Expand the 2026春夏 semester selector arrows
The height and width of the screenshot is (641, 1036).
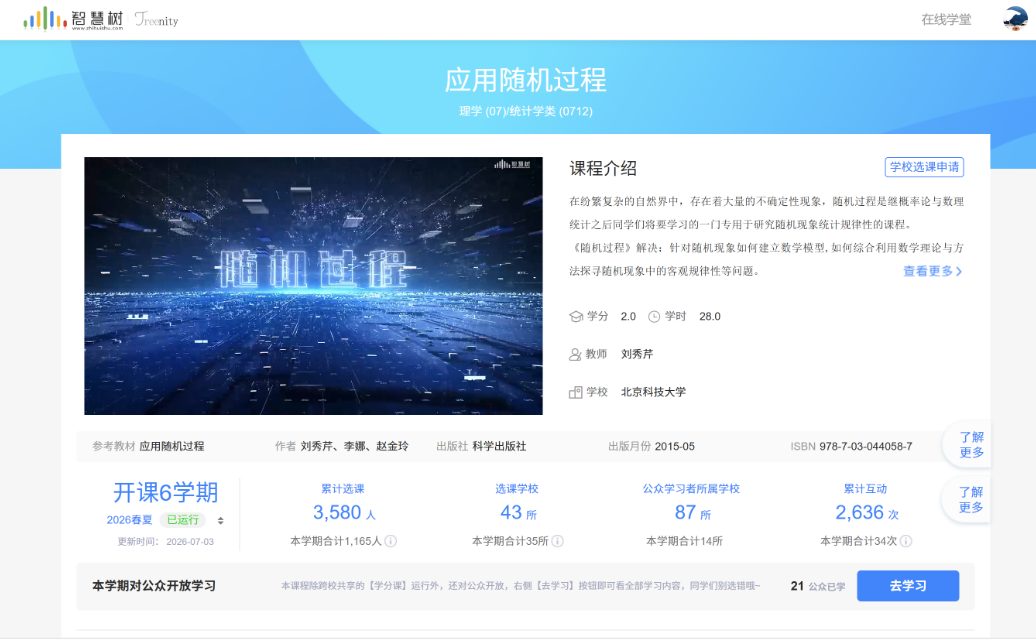220,521
